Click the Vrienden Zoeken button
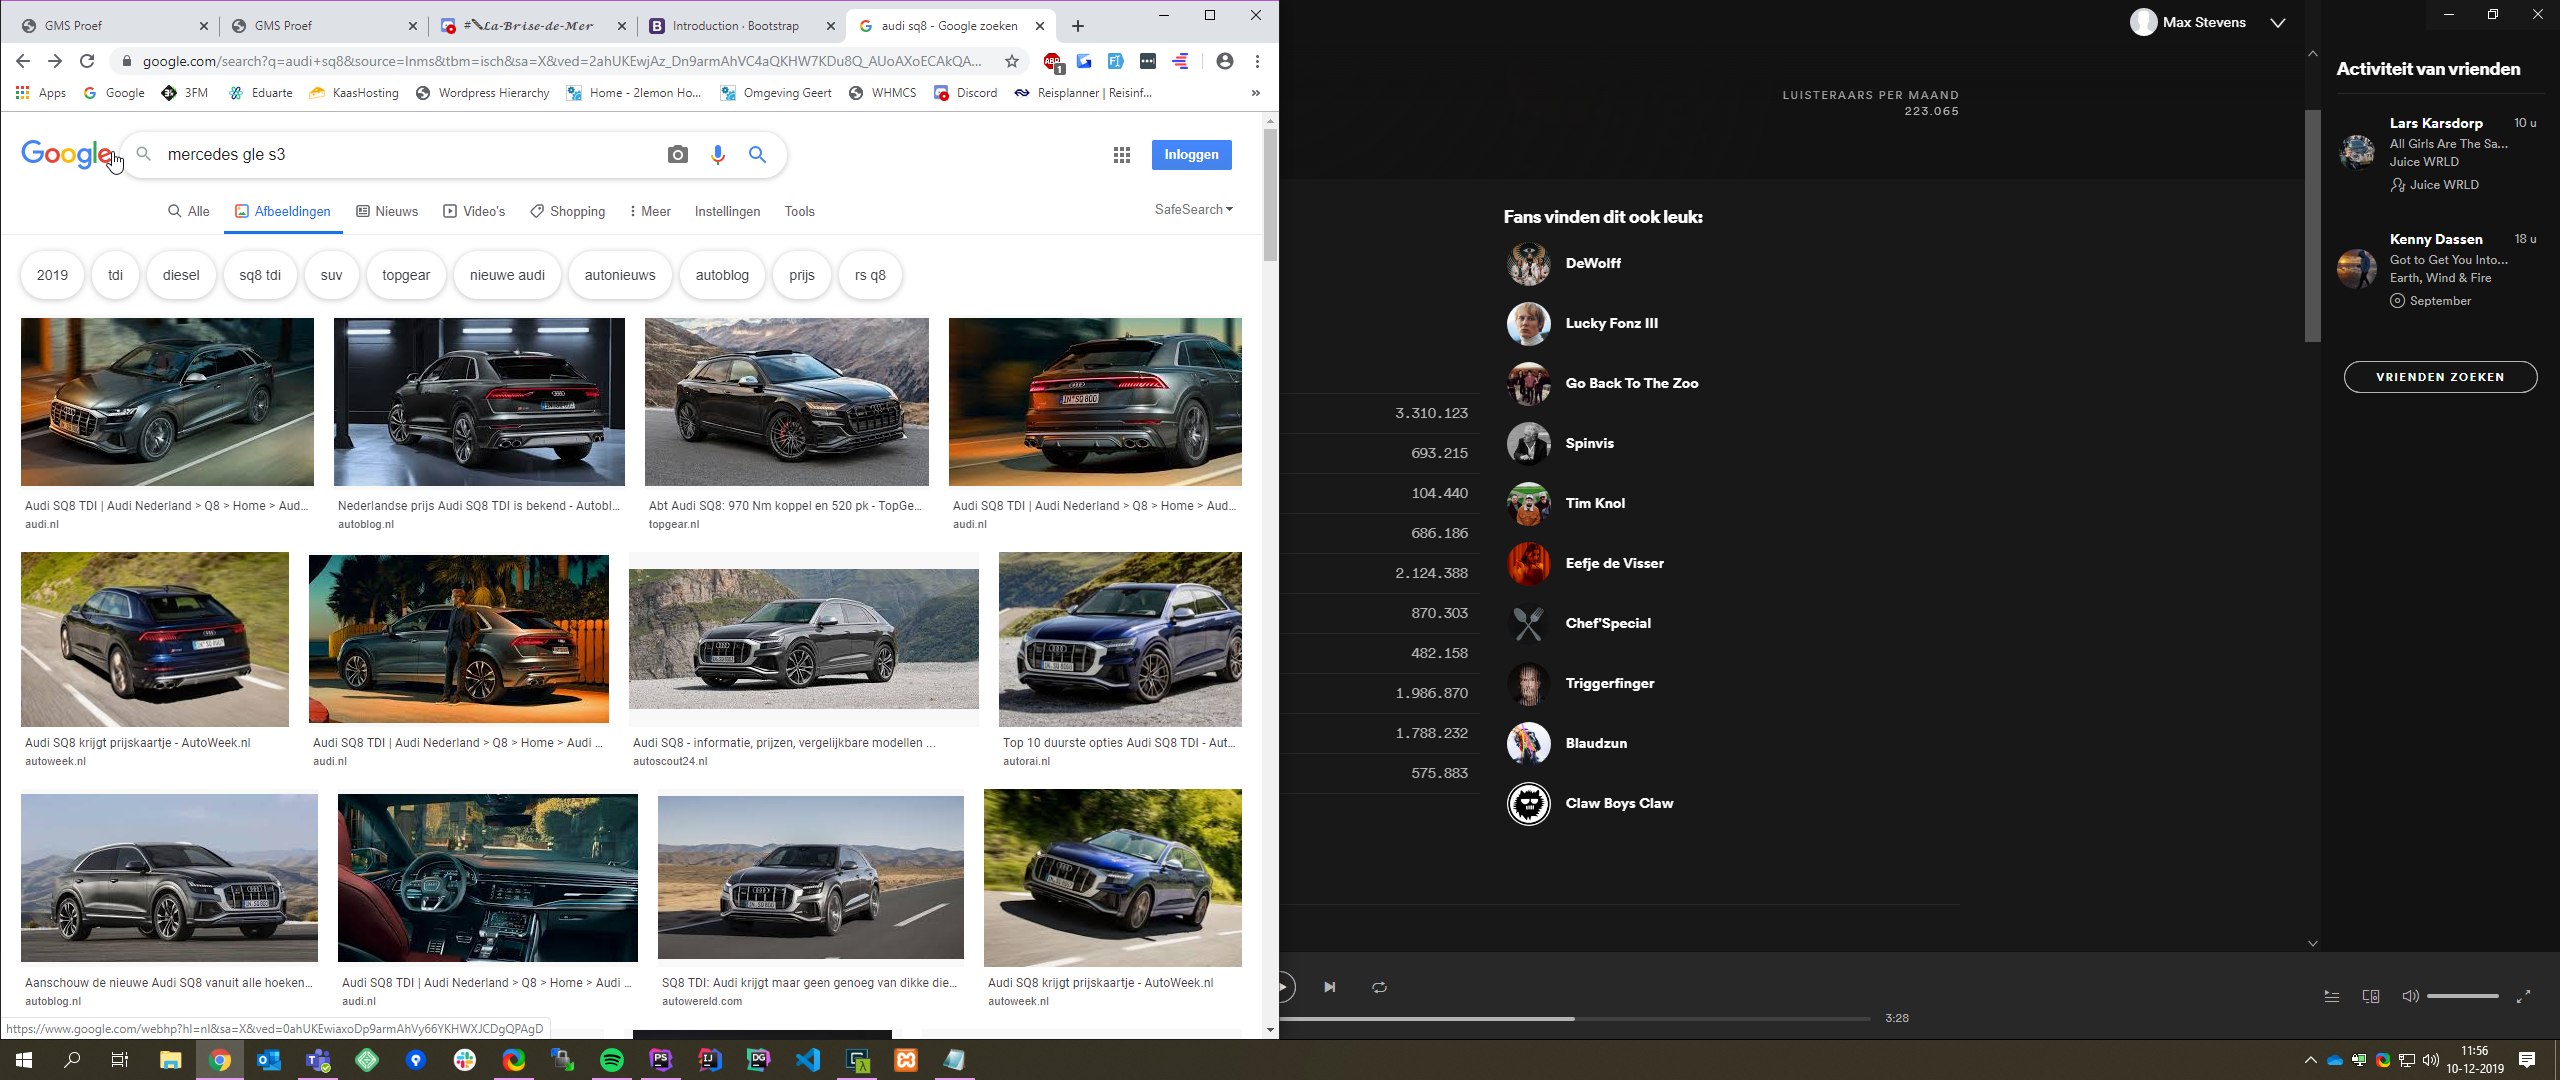This screenshot has height=1080, width=2560. pos(2440,377)
